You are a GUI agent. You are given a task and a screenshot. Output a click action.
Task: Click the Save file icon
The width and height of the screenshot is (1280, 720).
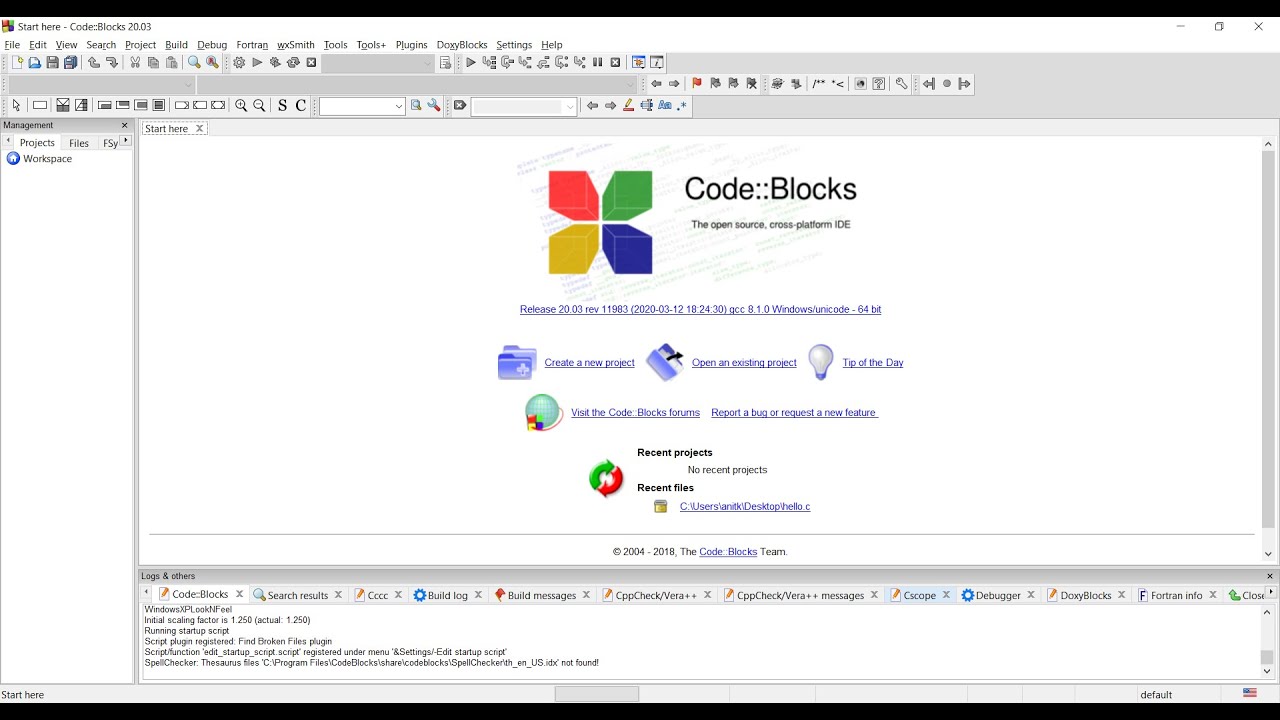click(53, 63)
